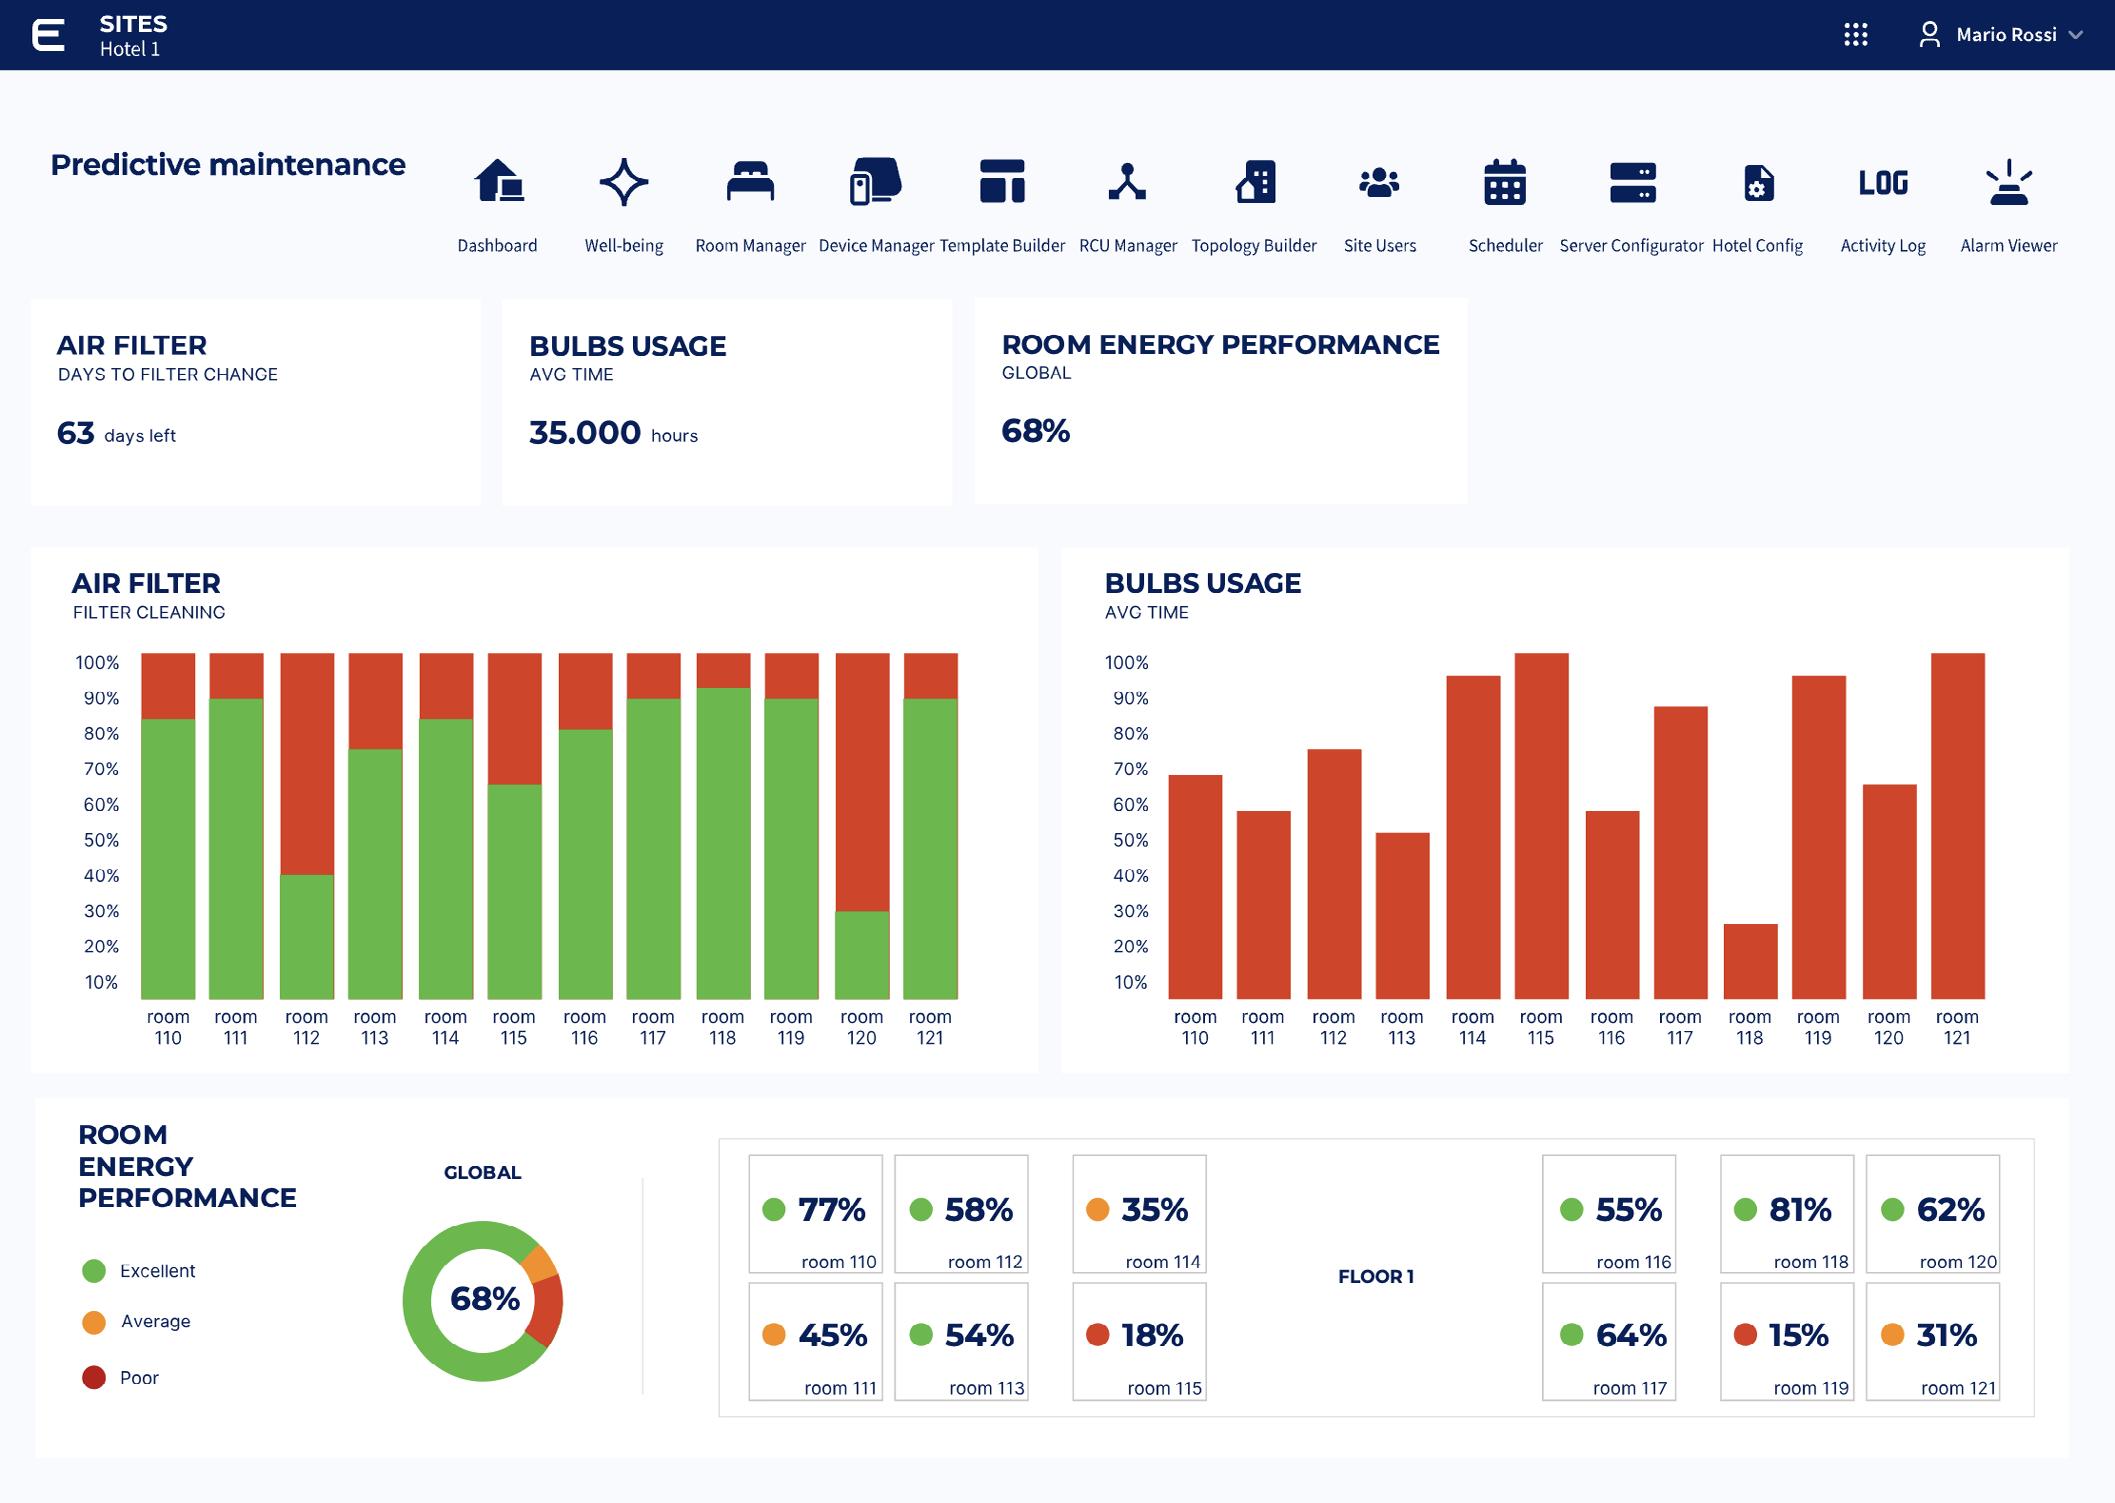Image resolution: width=2115 pixels, height=1503 pixels.
Task: Open the Server Configurator icon
Action: (1632, 182)
